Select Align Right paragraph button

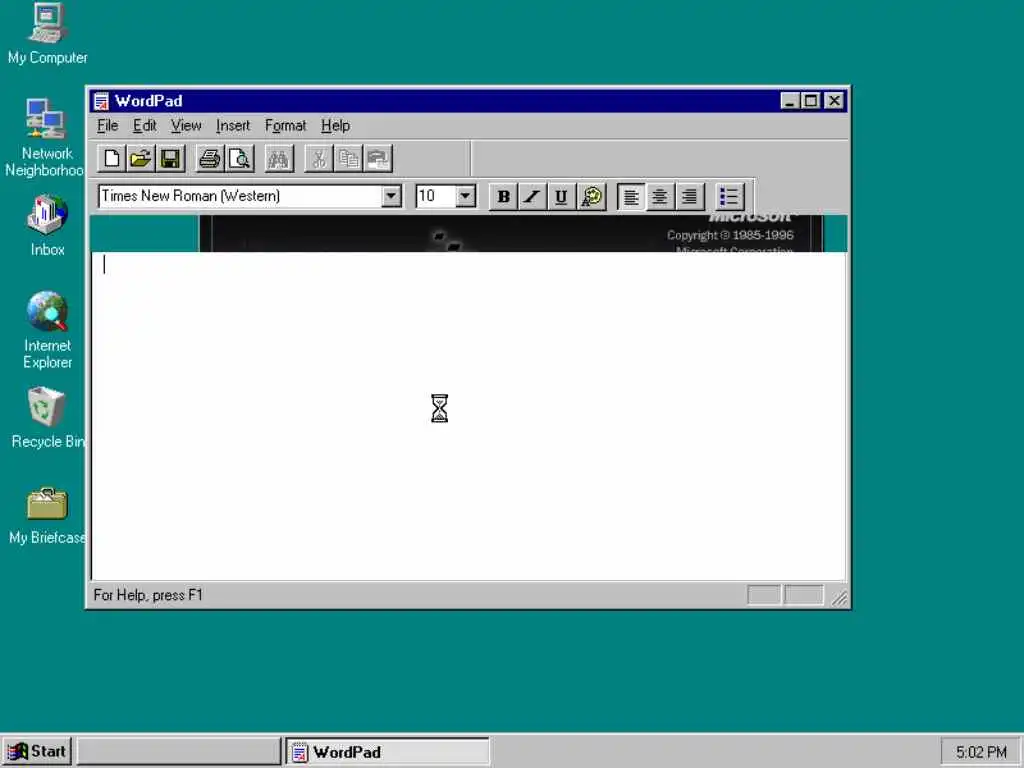point(690,197)
